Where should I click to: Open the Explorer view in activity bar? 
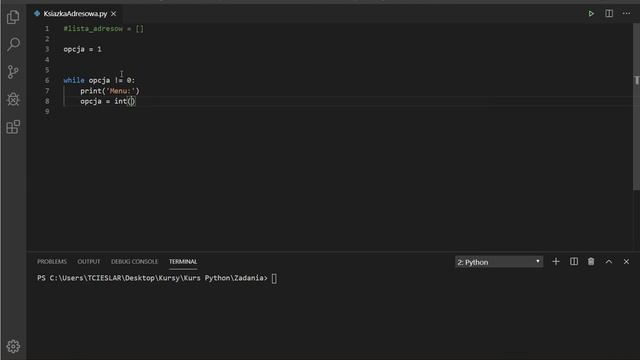[x=13, y=17]
